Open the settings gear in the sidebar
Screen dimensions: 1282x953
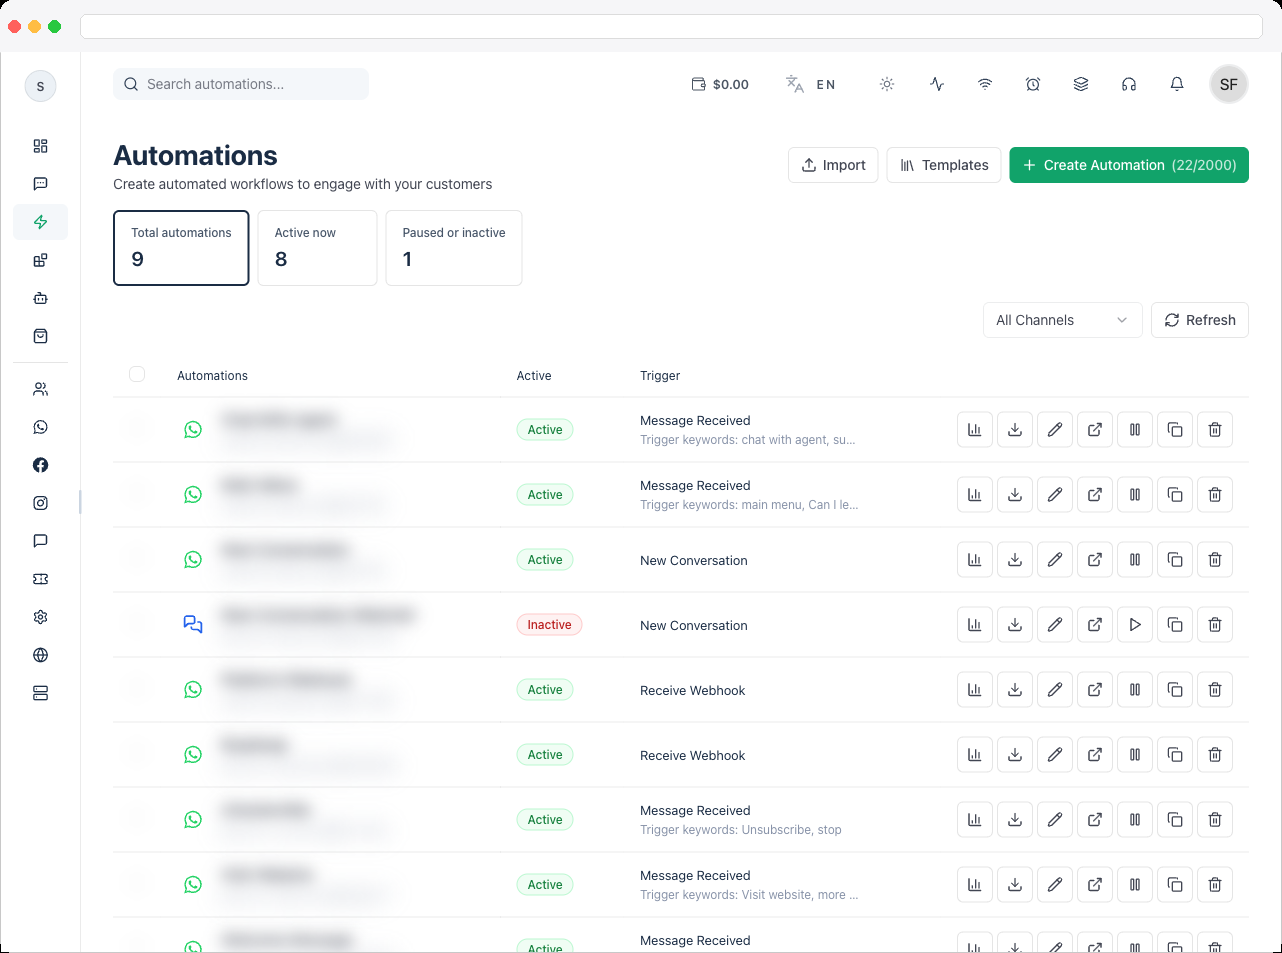[40, 617]
